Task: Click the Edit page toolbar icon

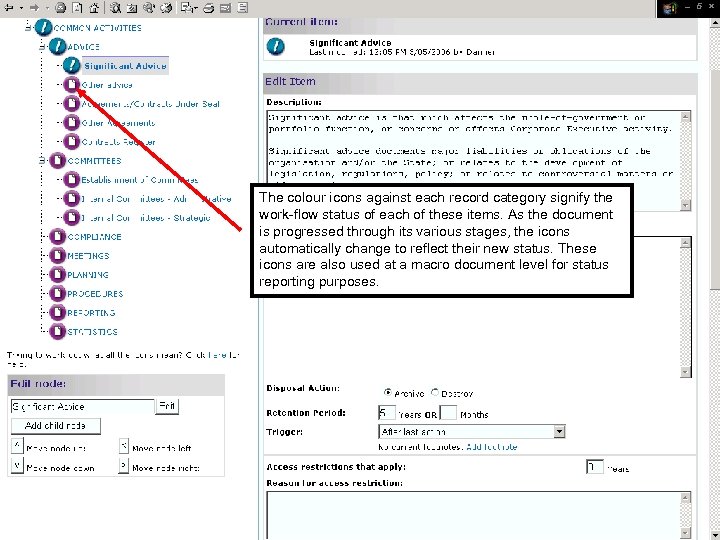Action: tap(225, 7)
